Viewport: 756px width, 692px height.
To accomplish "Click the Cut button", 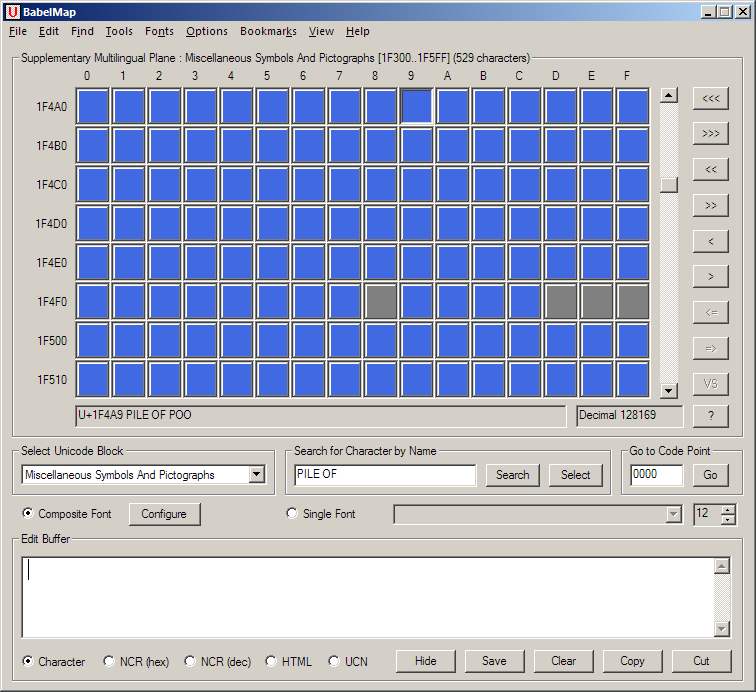I will point(702,661).
